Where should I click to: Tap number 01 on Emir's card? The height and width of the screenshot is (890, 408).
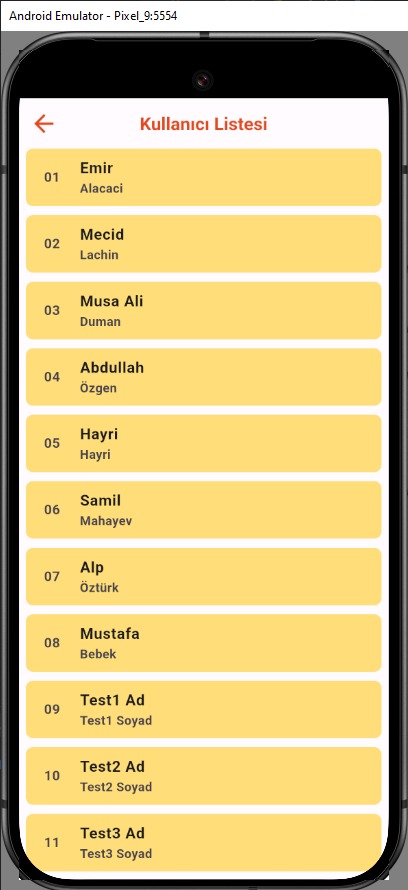click(52, 177)
